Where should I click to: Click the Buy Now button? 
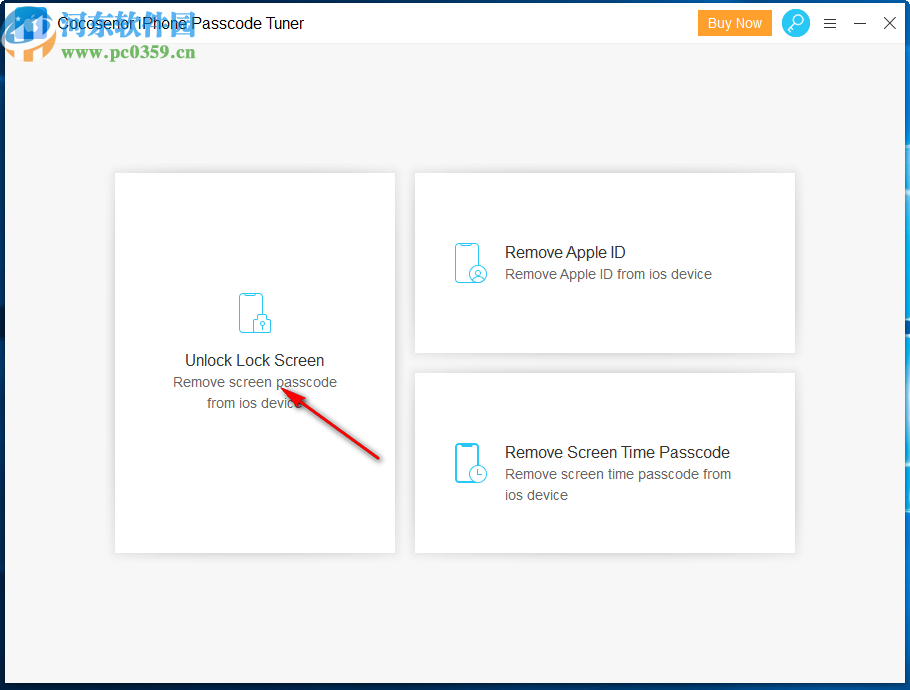tap(734, 23)
